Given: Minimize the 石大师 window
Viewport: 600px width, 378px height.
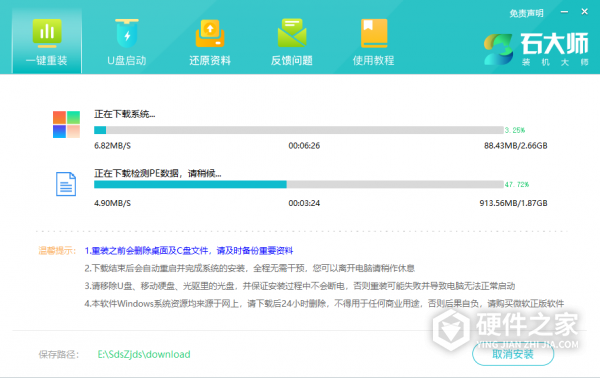Looking at the screenshot, I should coord(564,12).
